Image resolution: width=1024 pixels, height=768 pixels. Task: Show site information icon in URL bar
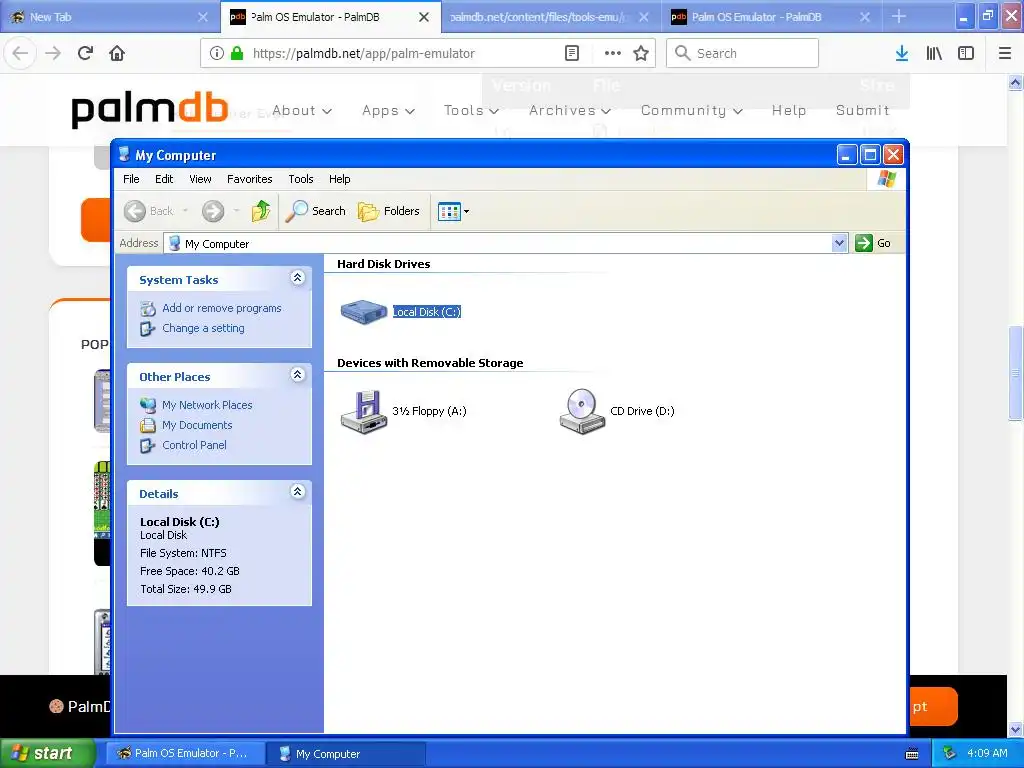[x=217, y=54]
